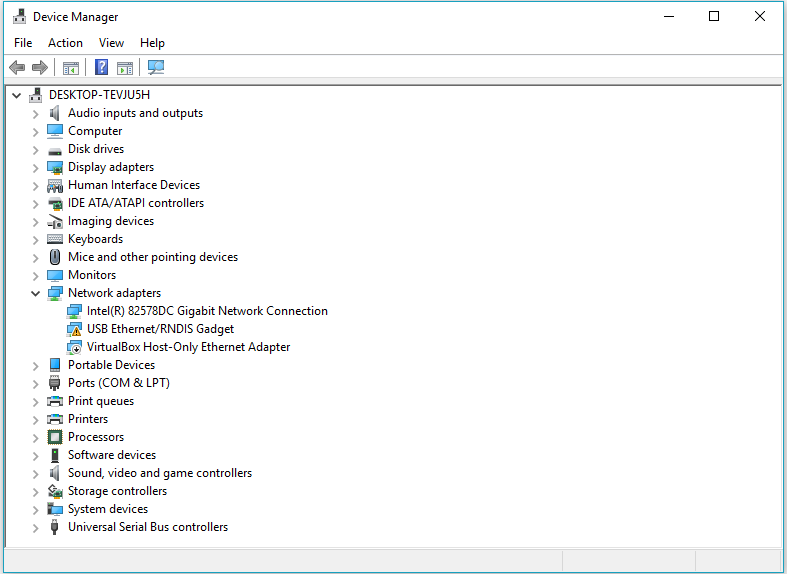Click the Processors category chip icon
Viewport: 787px width, 574px height.
pos(55,437)
